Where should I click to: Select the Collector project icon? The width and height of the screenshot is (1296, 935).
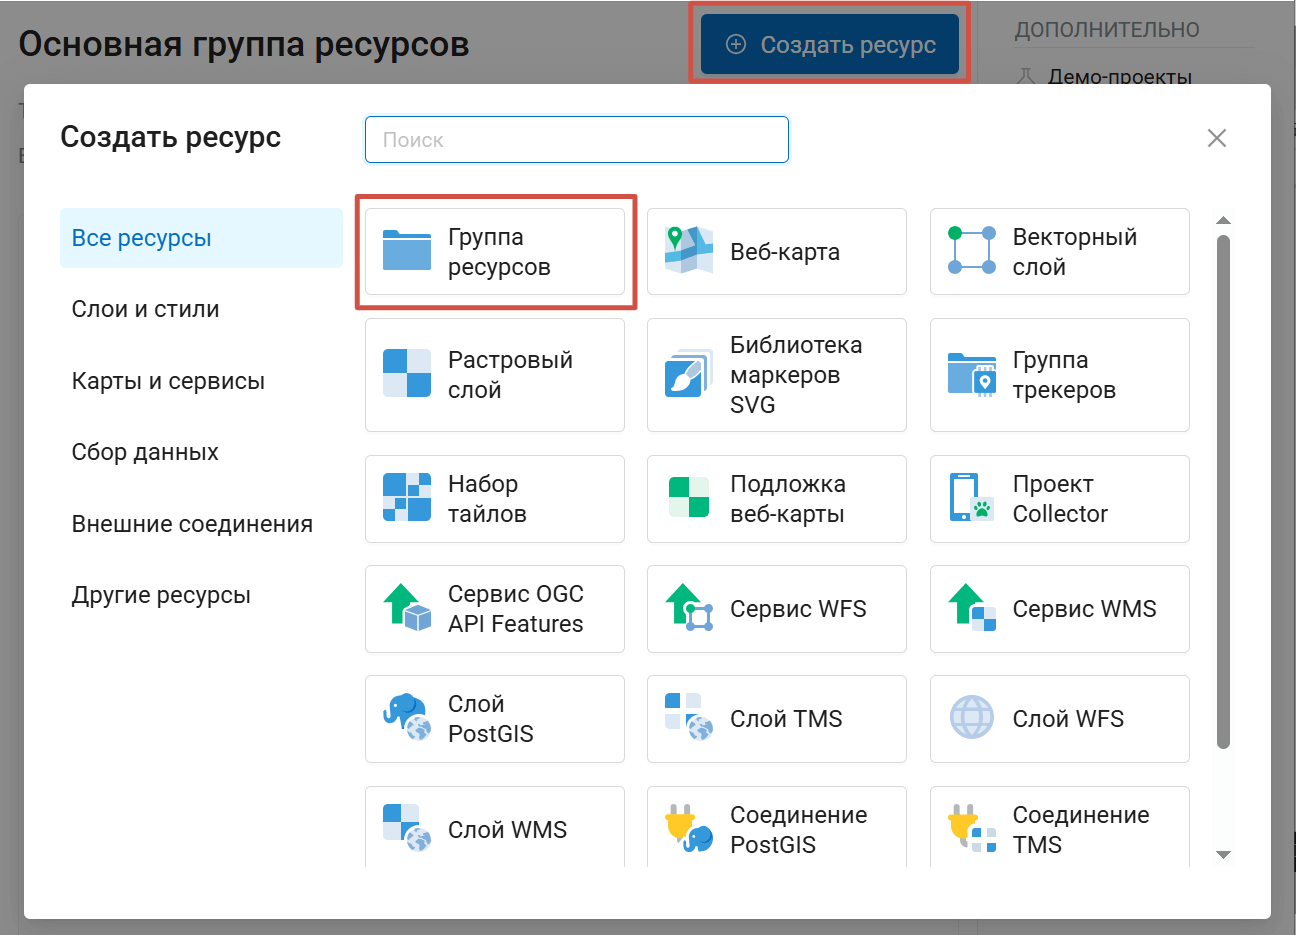point(971,498)
